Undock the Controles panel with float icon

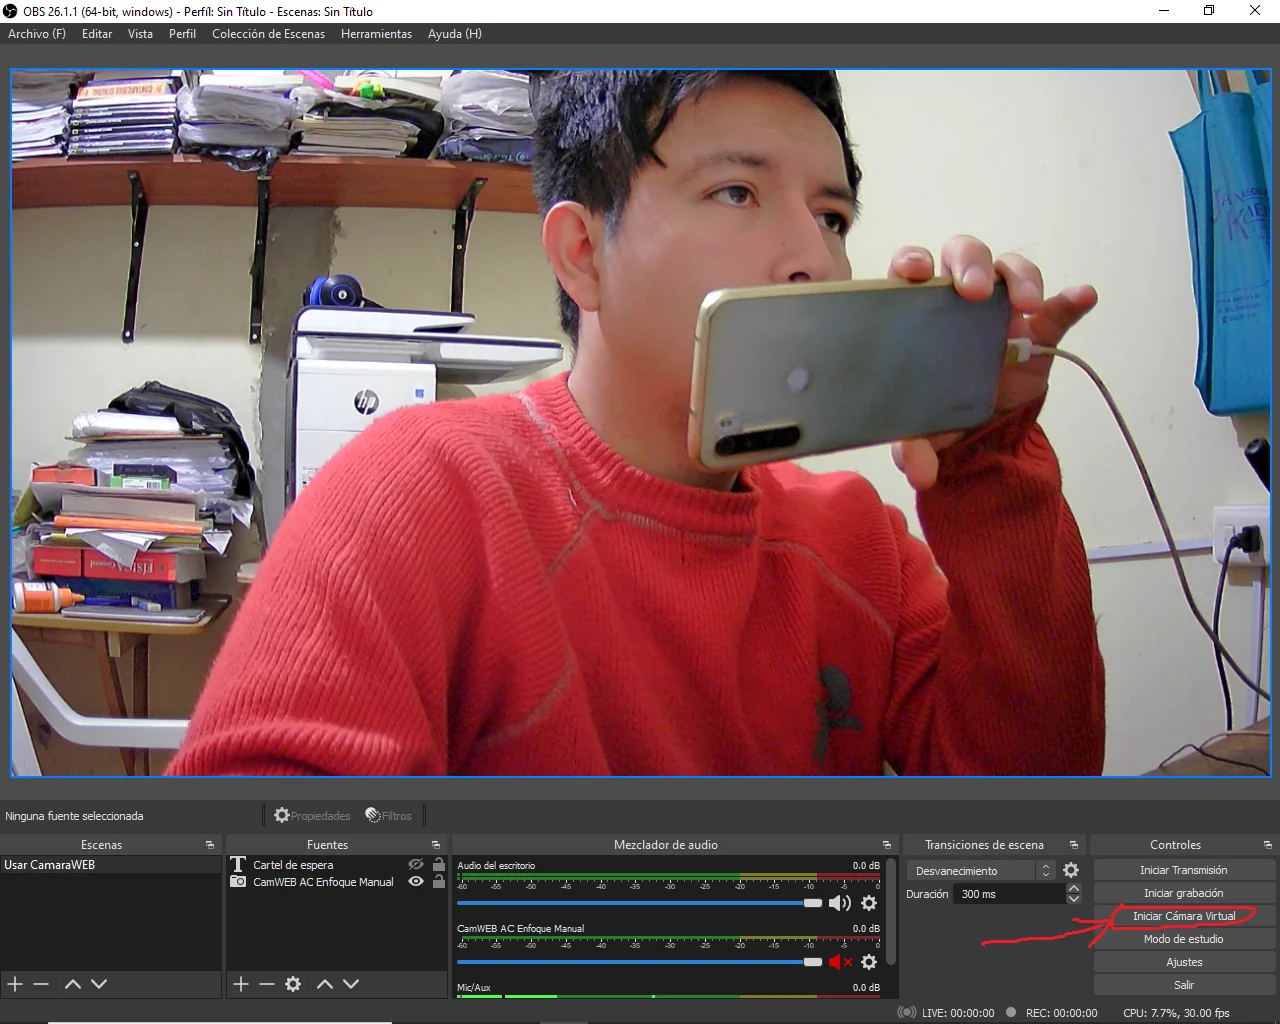1267,845
